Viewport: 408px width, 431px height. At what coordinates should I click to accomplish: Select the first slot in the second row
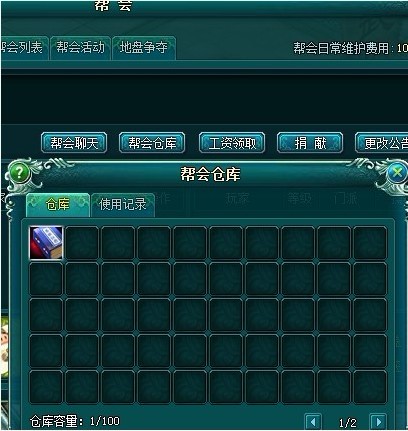tap(46, 279)
